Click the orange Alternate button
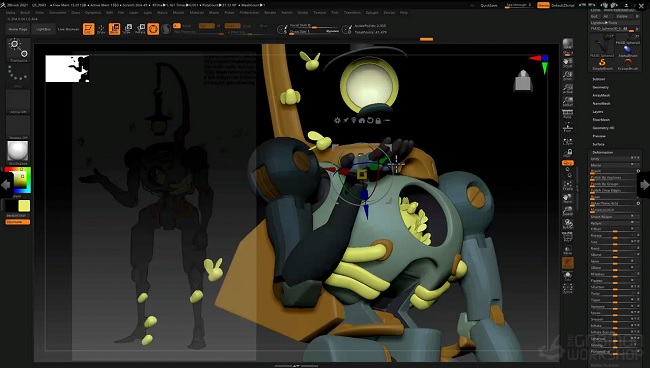This screenshot has width=650, height=368. 17,222
